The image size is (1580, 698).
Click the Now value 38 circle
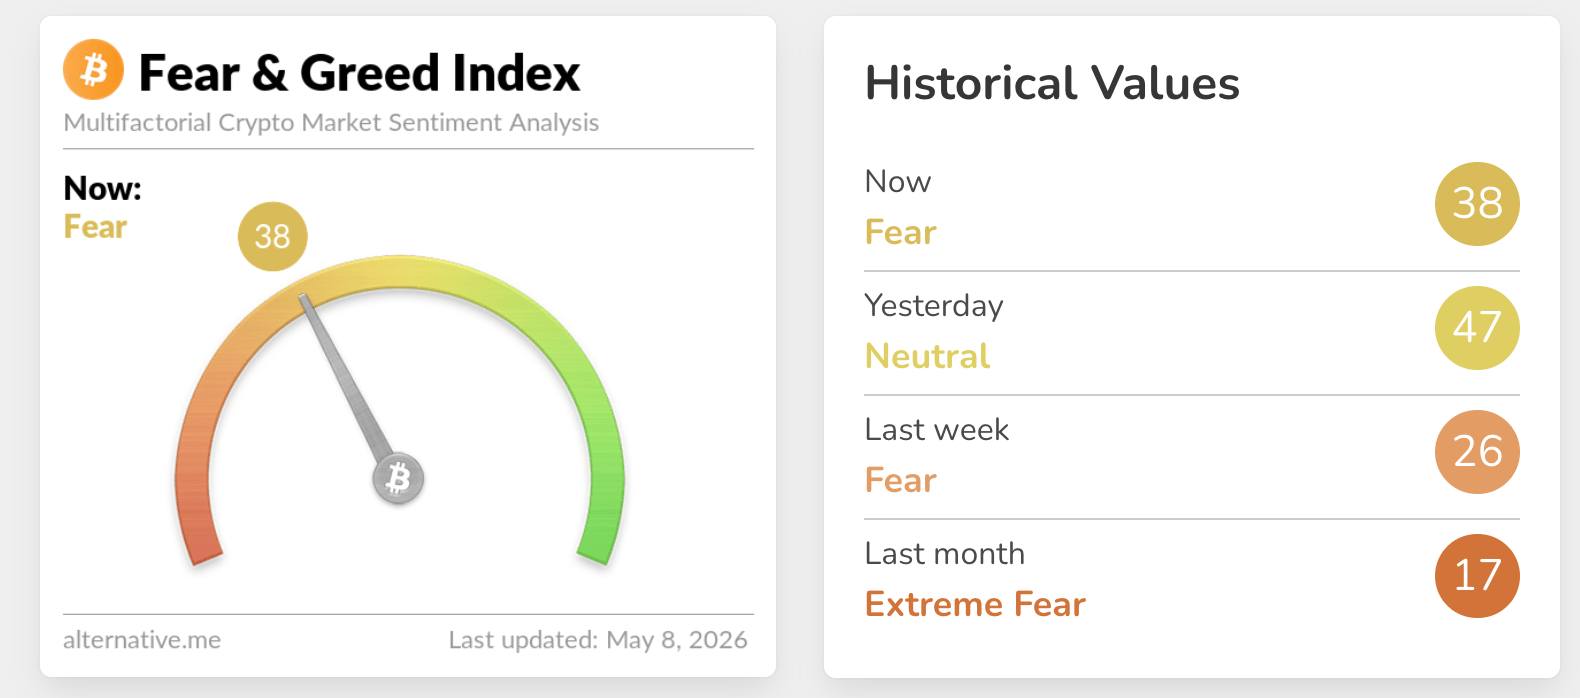click(x=1477, y=204)
